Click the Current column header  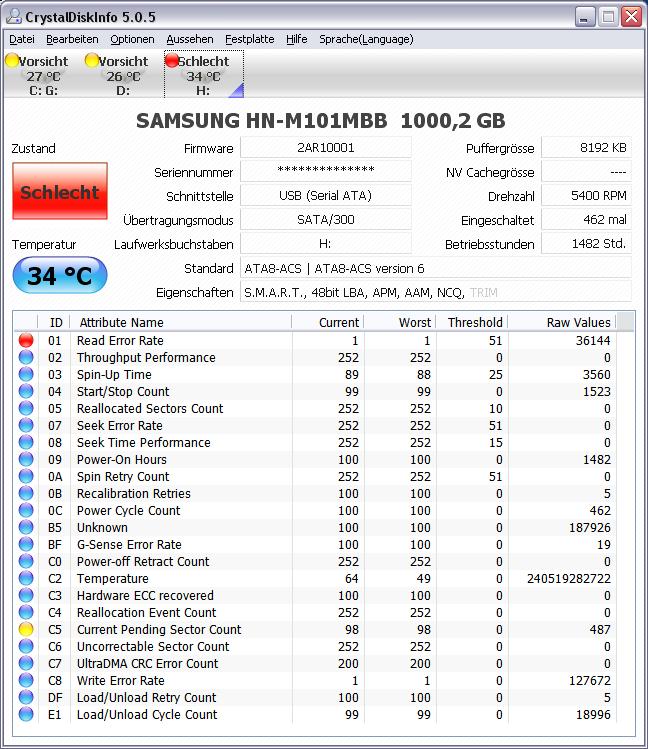click(328, 322)
